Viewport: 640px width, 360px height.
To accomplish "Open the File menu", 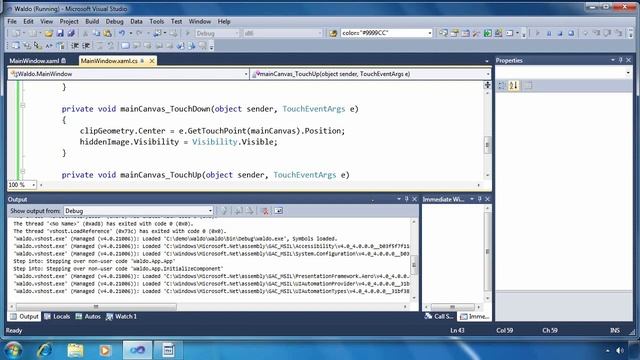I will [x=12, y=21].
